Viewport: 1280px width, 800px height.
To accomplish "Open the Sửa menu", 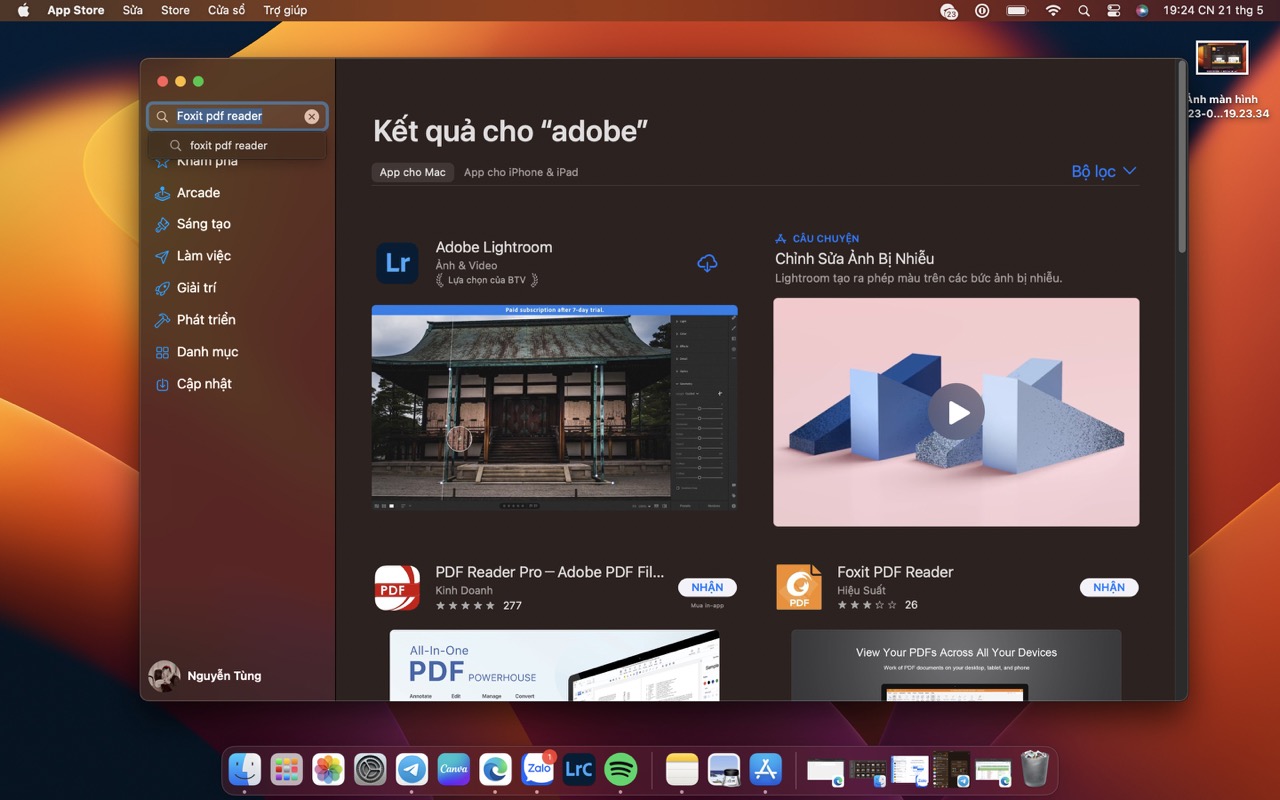I will (x=132, y=10).
